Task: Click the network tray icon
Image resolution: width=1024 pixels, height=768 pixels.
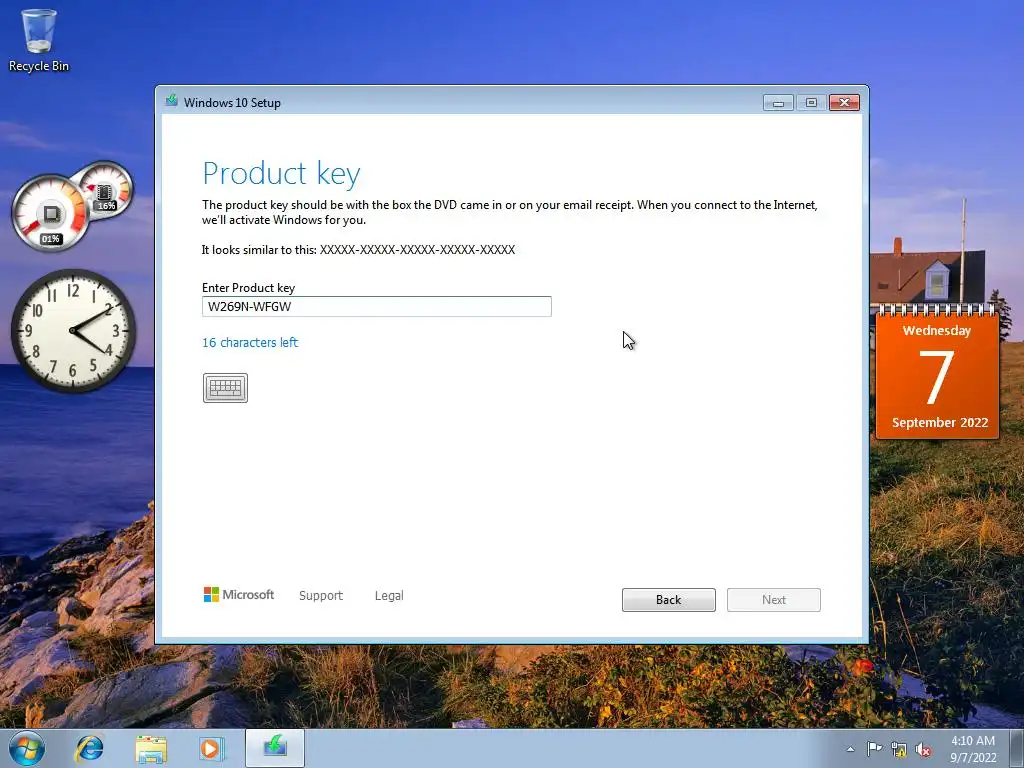Action: point(899,750)
